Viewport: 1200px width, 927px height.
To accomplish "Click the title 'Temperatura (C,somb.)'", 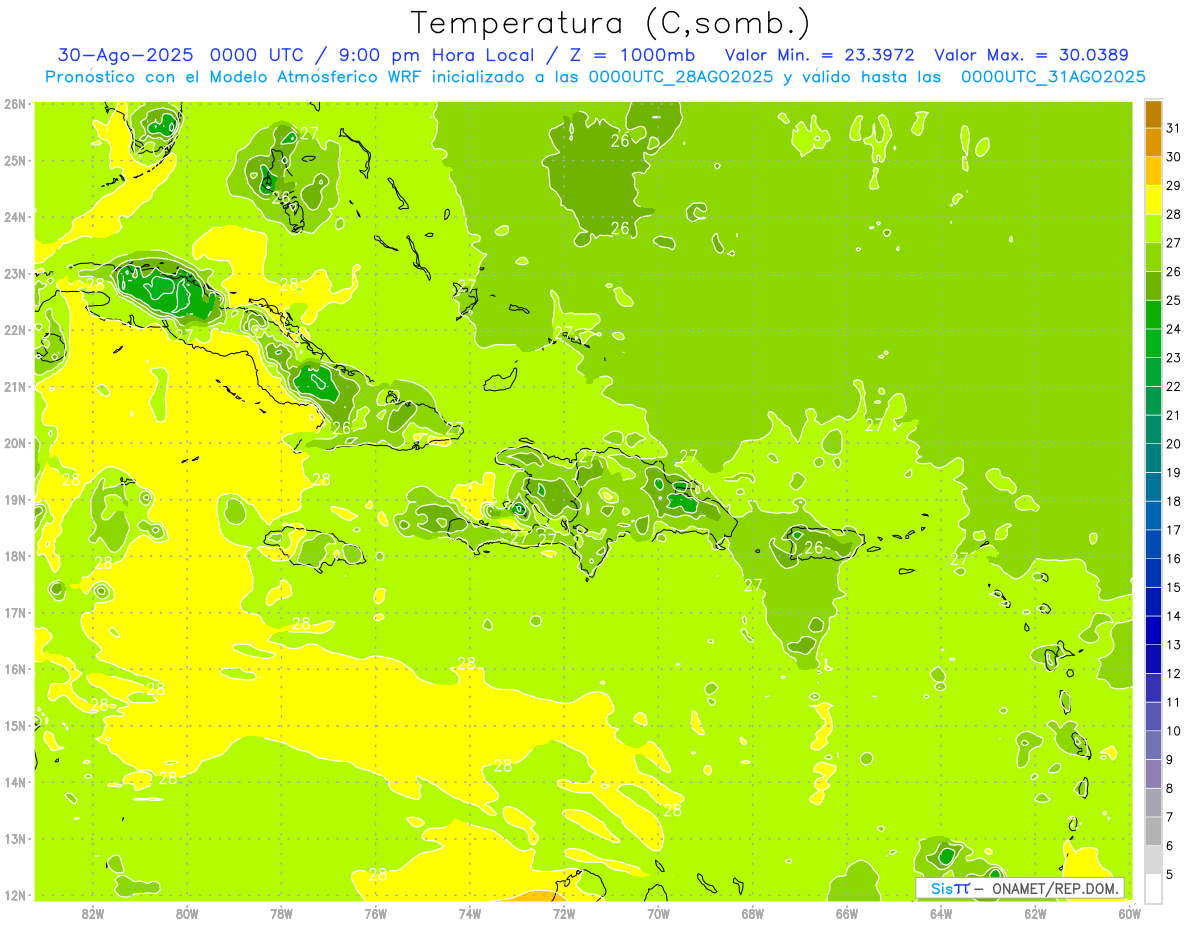I will [611, 23].
